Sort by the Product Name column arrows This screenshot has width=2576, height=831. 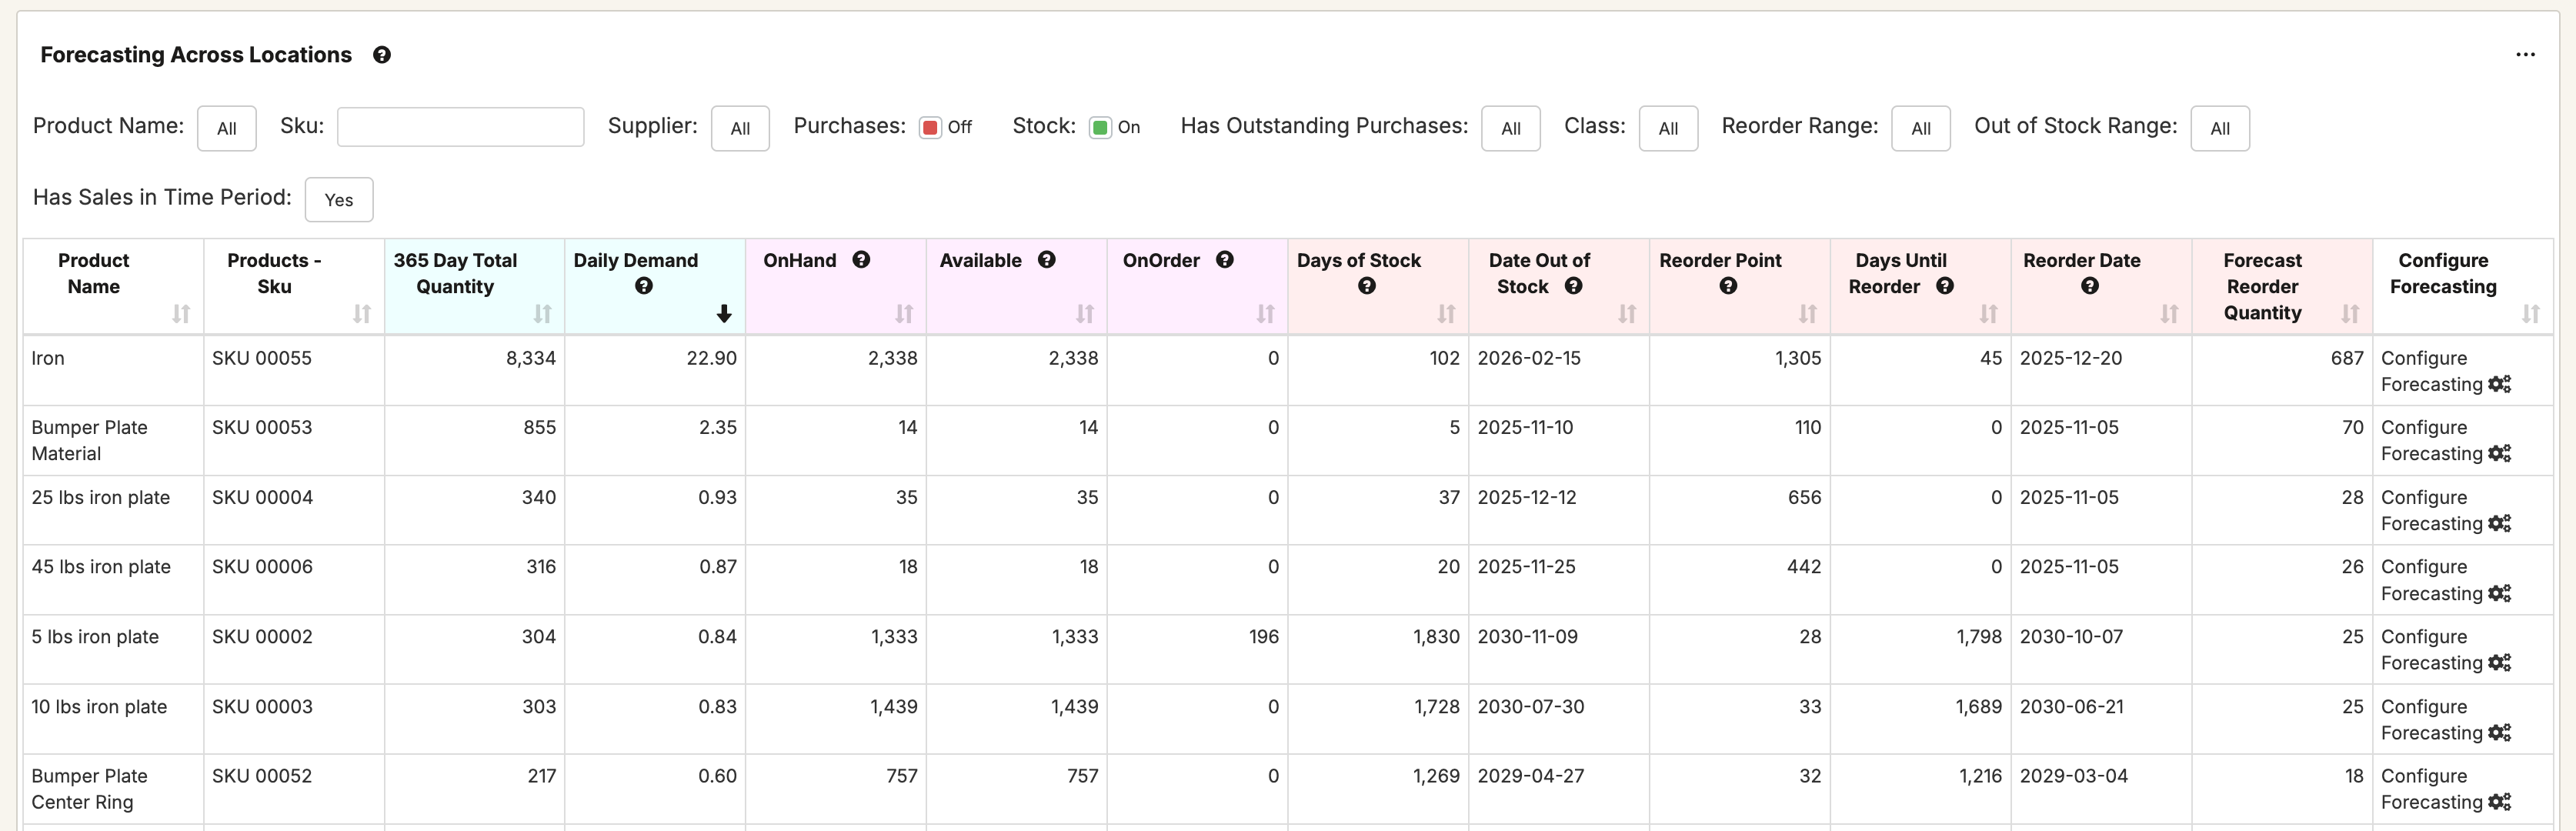(x=181, y=314)
